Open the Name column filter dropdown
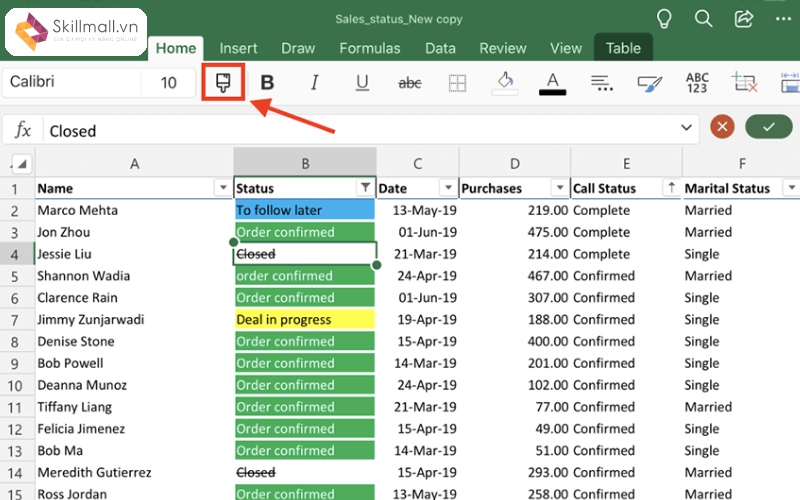Image resolution: width=800 pixels, height=500 pixels. pyautogui.click(x=223, y=188)
